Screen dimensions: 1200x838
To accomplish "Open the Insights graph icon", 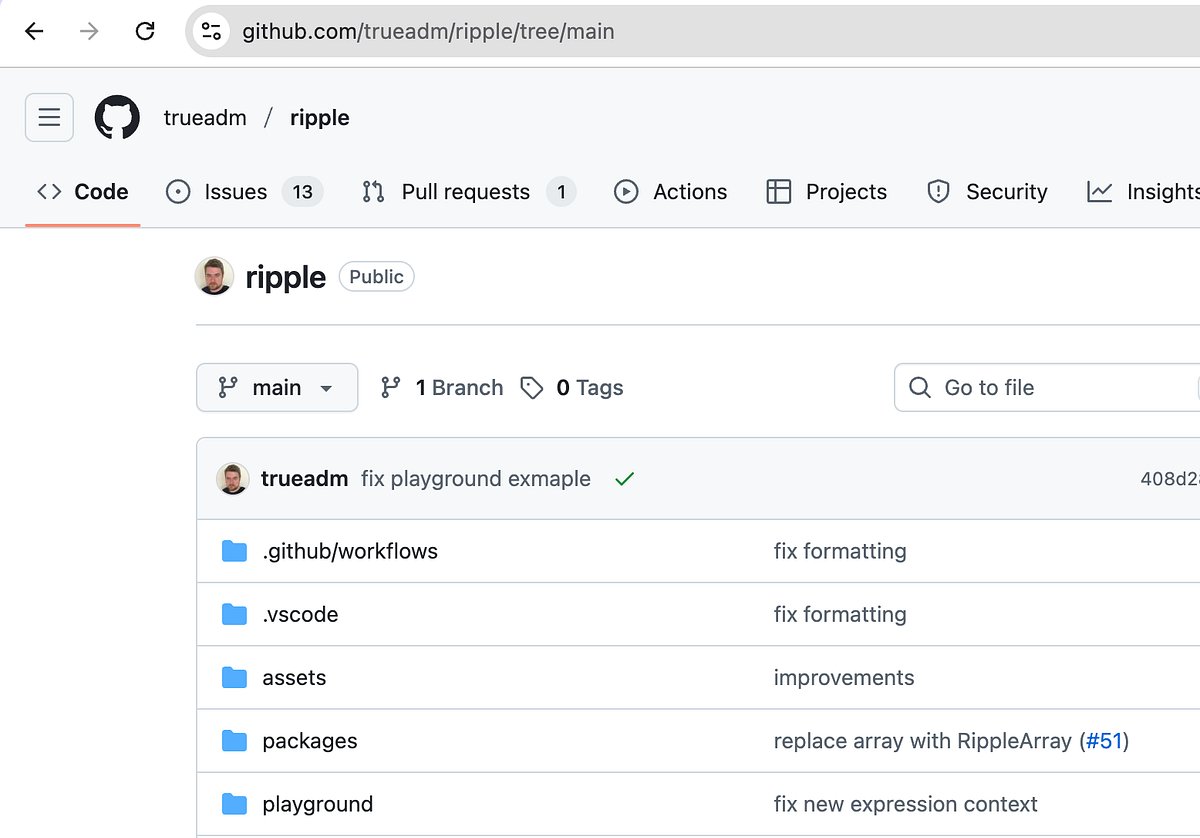I will (x=1097, y=191).
